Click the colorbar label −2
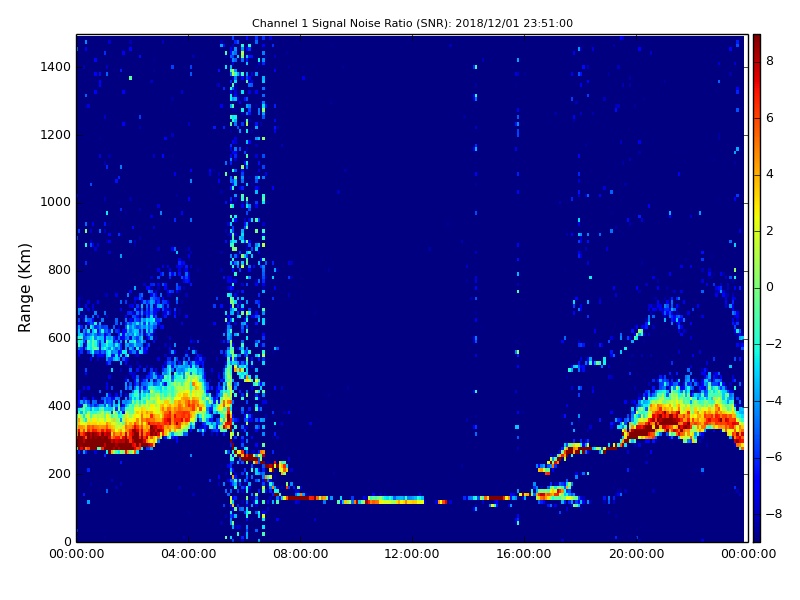The image size is (800, 600). click(x=773, y=344)
